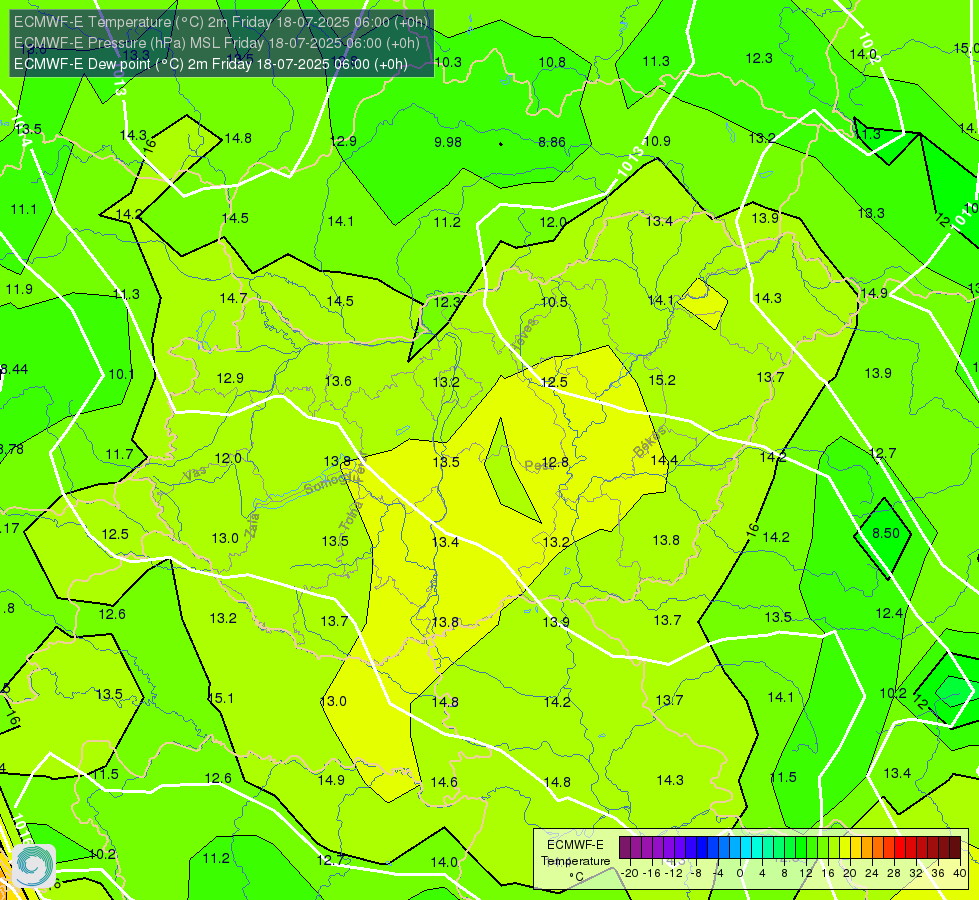Click the 15.1 temperature value
The height and width of the screenshot is (900, 979).
[x=220, y=698]
